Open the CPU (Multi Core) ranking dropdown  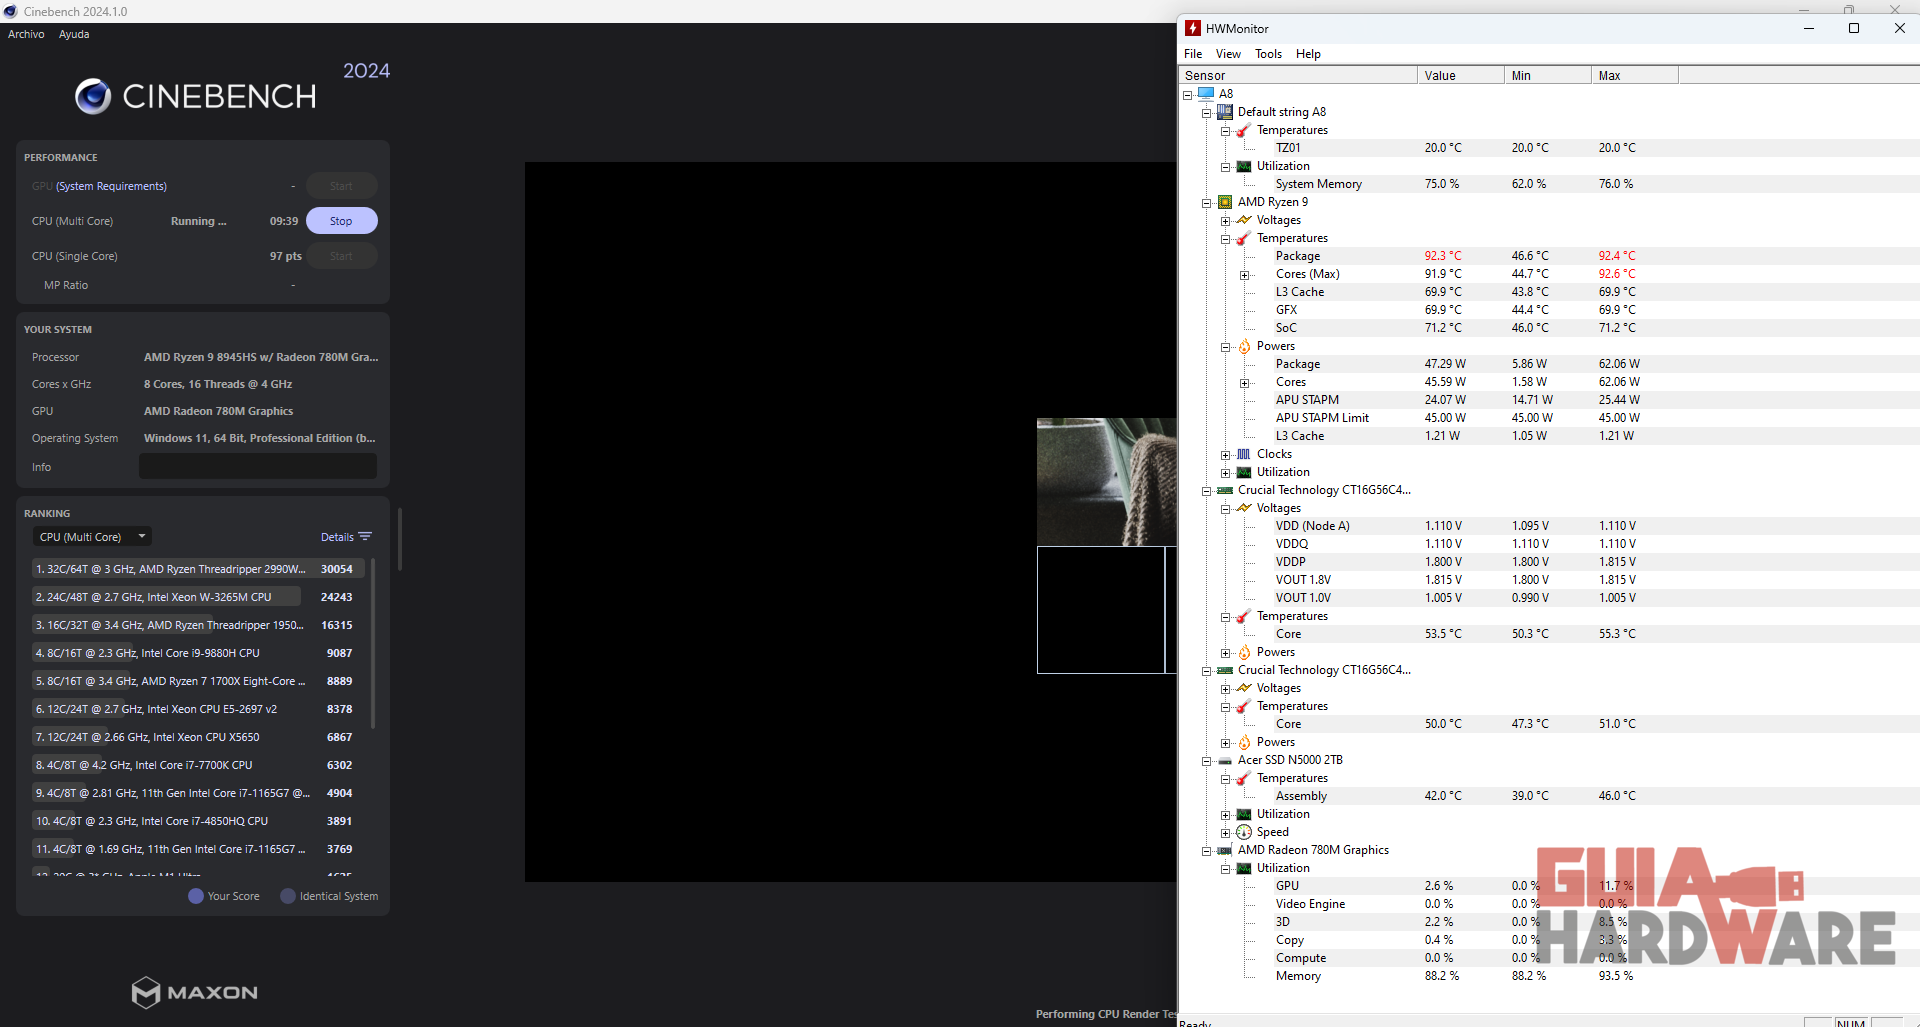coord(92,537)
